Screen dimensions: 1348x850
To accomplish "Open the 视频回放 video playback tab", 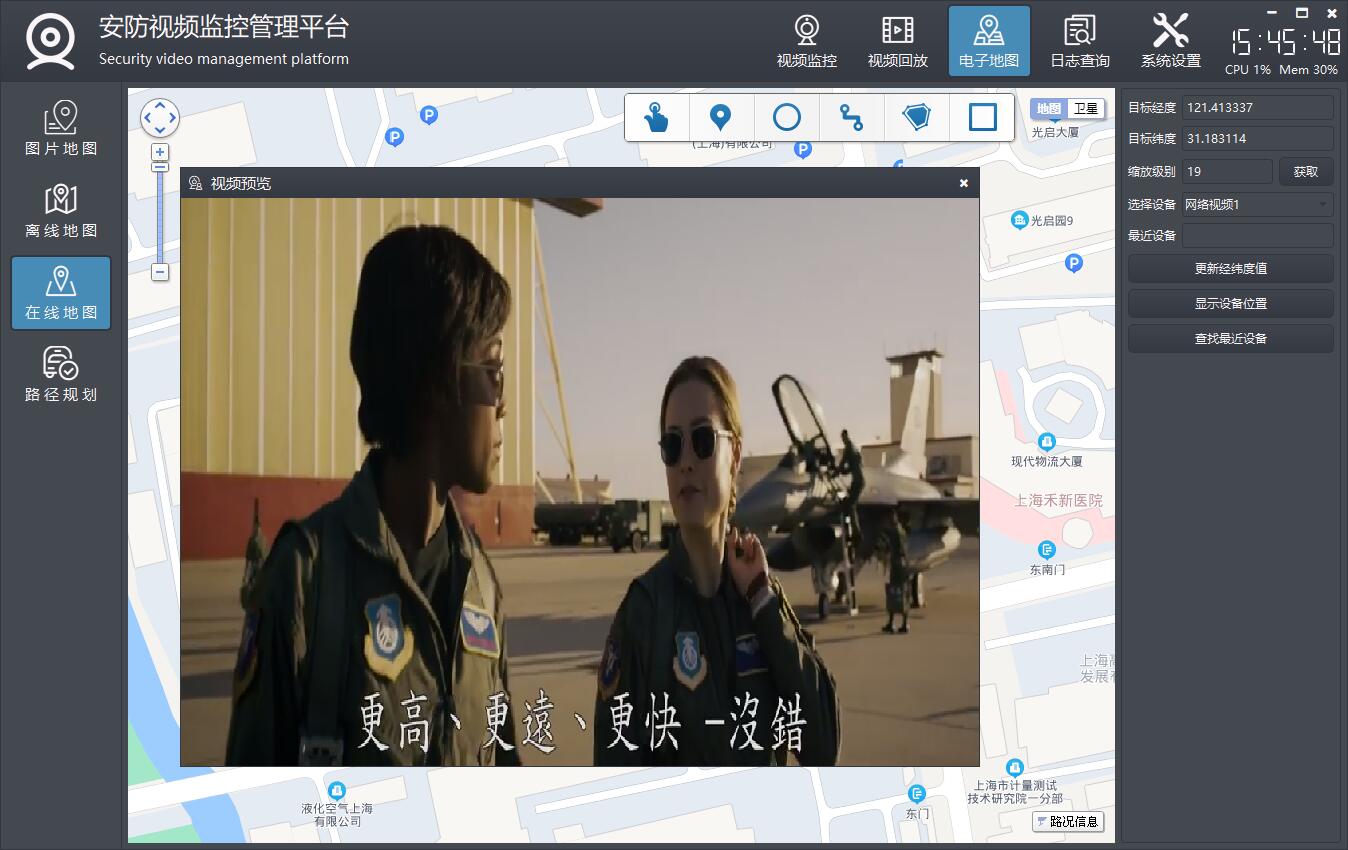I will pyautogui.click(x=897, y=42).
